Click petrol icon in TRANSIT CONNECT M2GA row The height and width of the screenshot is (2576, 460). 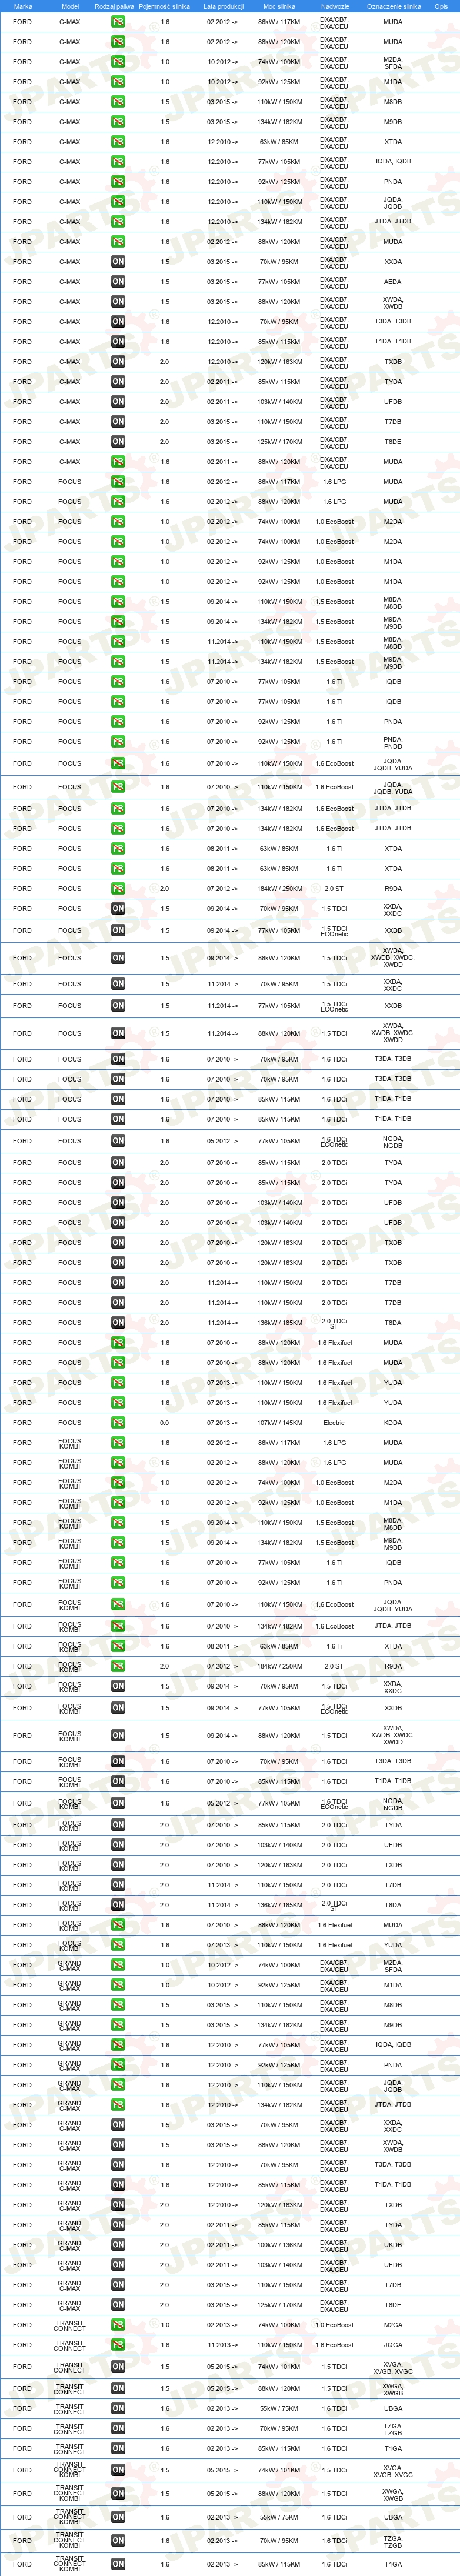(x=118, y=2325)
